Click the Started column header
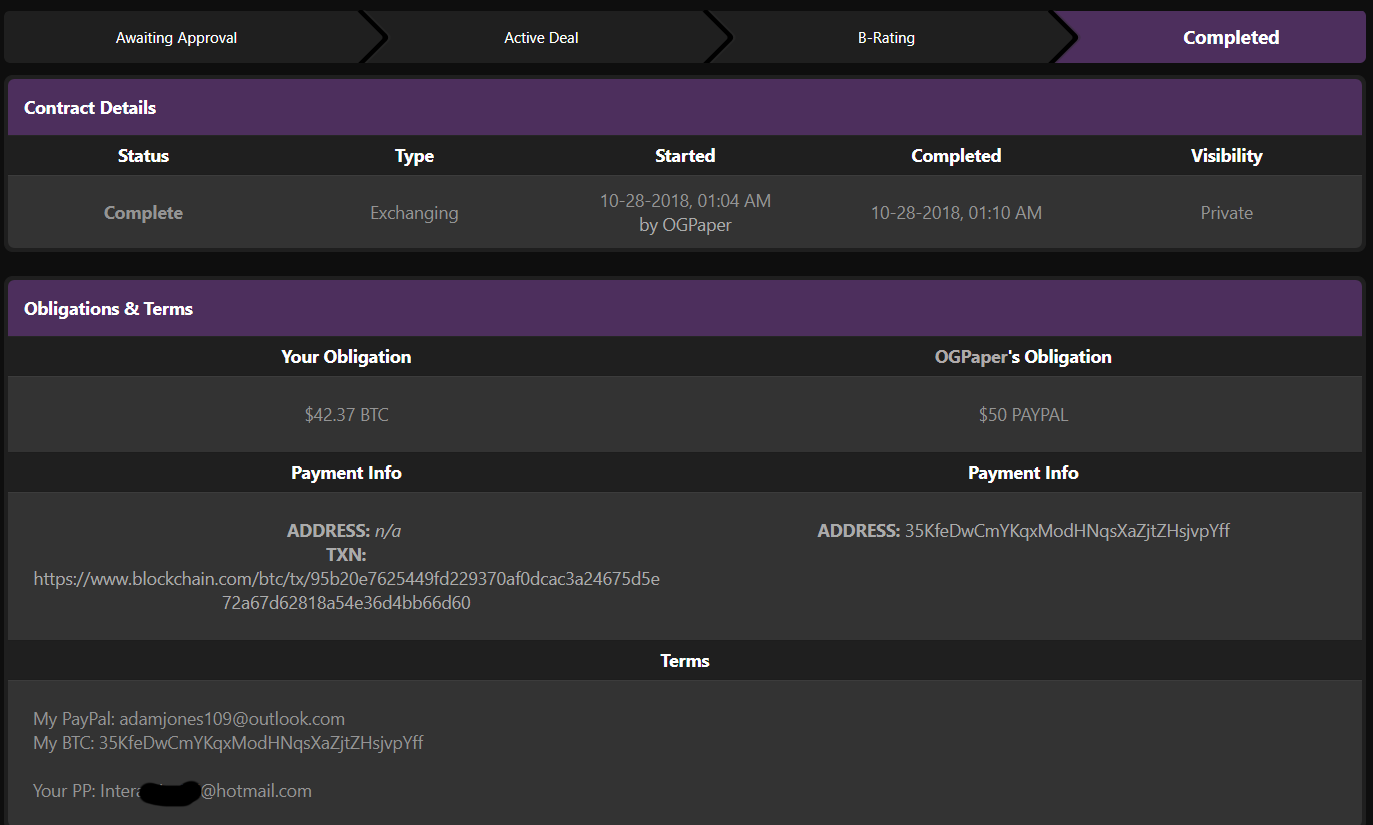The height and width of the screenshot is (825, 1373). tap(685, 155)
